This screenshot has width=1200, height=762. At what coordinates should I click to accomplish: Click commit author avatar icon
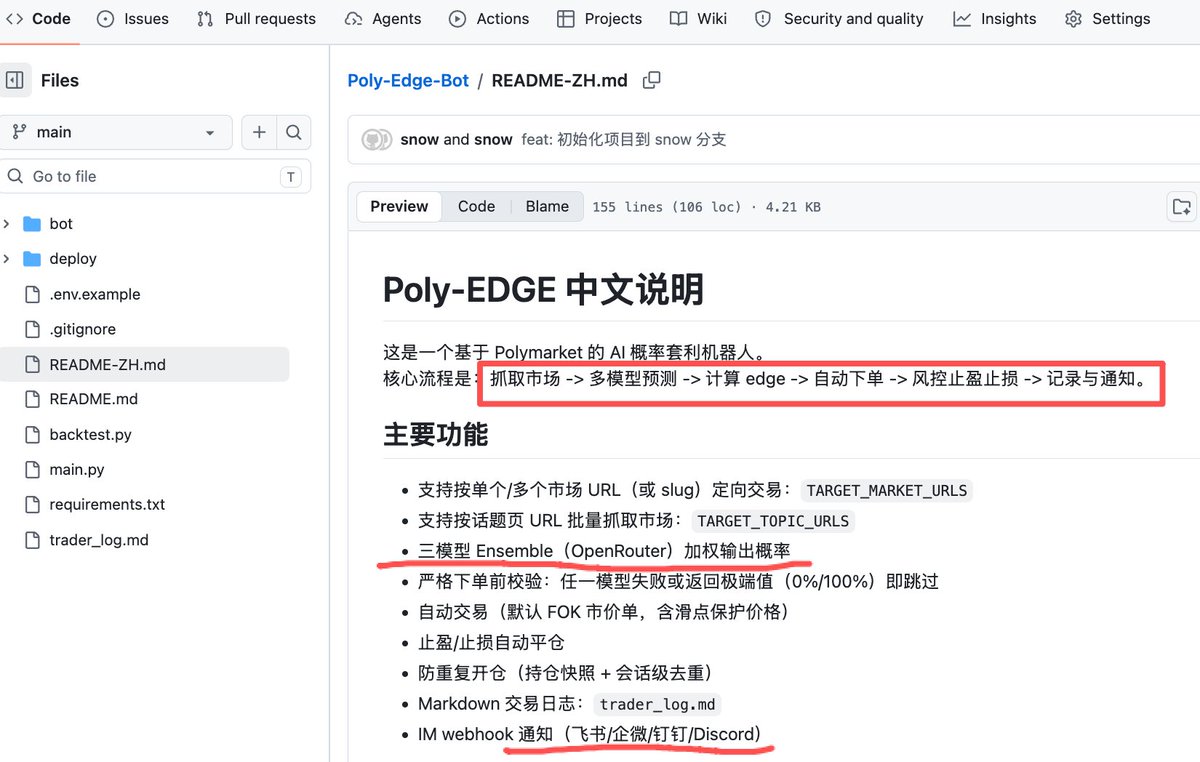point(376,139)
